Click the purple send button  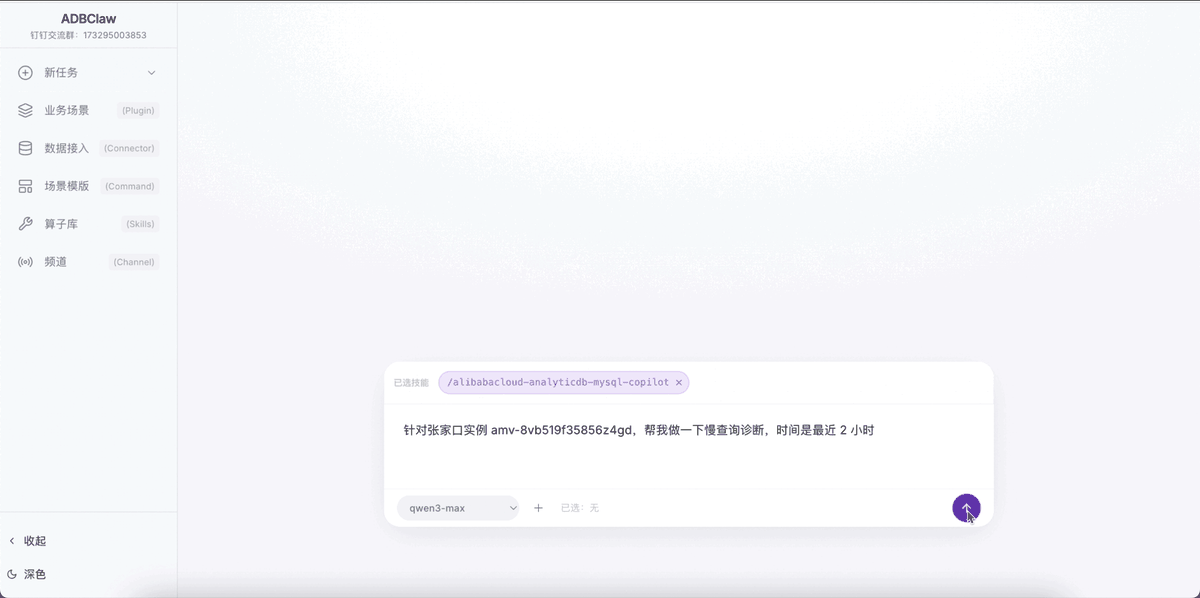tap(965, 508)
